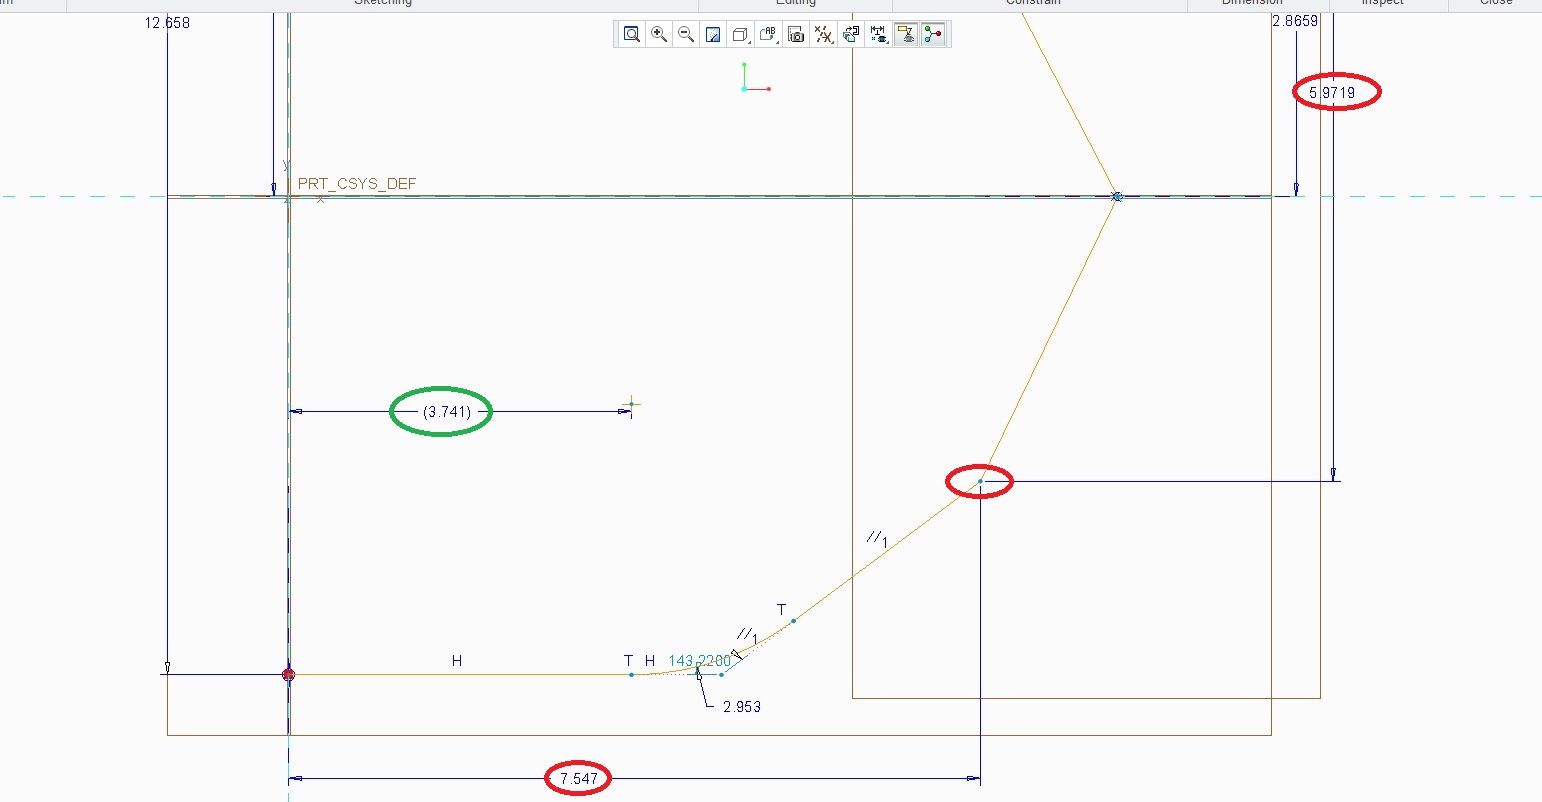Select the H constraint above the long horizontal line
The image size is (1542, 802).
pyautogui.click(x=457, y=661)
